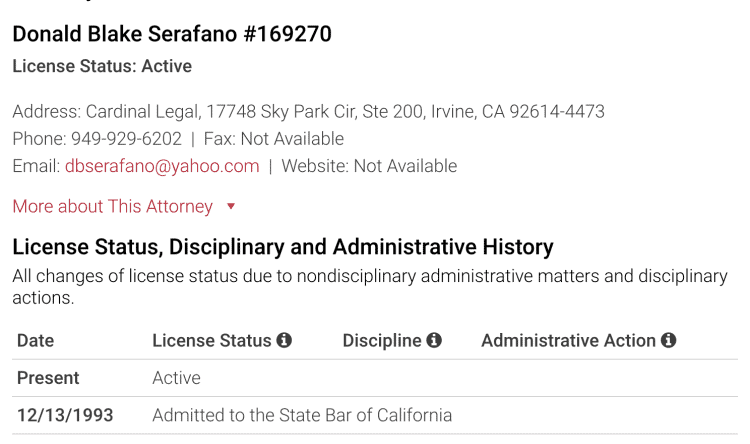Click the Fax: Not Available text
Viewport: 750px width, 444px height.
coord(274,139)
